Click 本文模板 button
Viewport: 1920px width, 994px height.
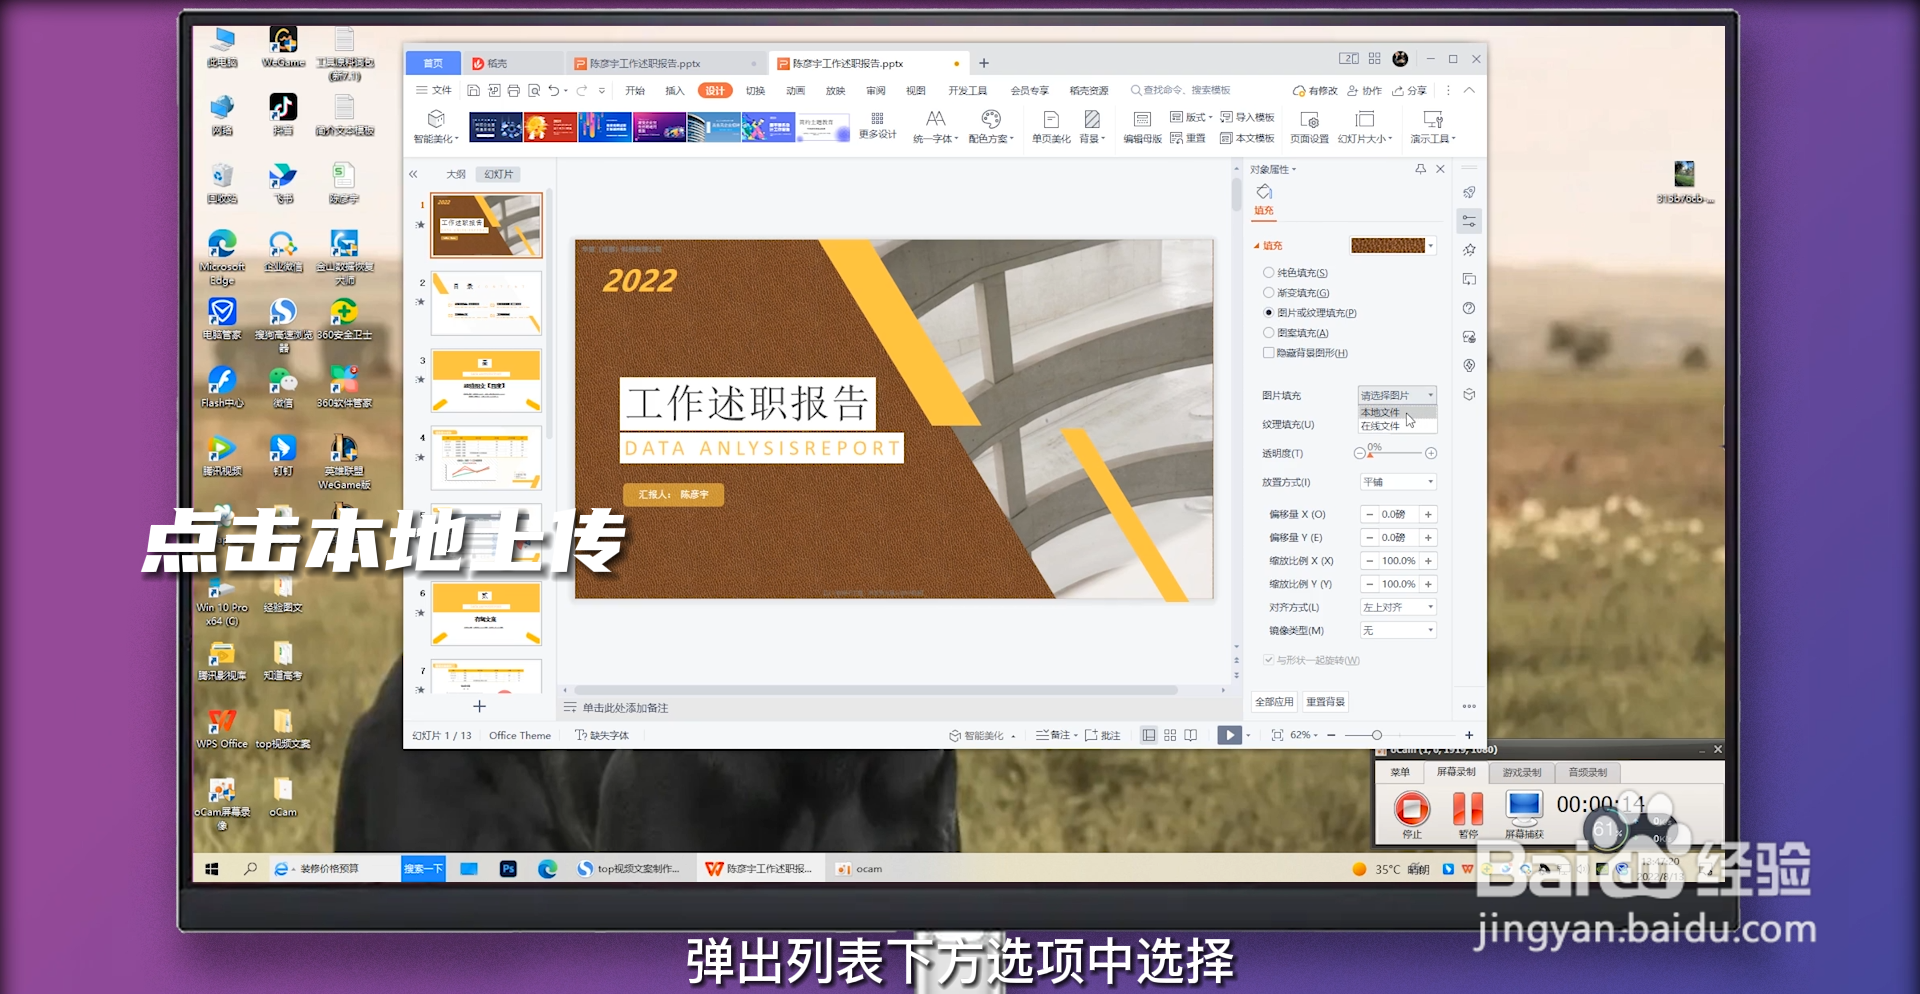click(1247, 139)
